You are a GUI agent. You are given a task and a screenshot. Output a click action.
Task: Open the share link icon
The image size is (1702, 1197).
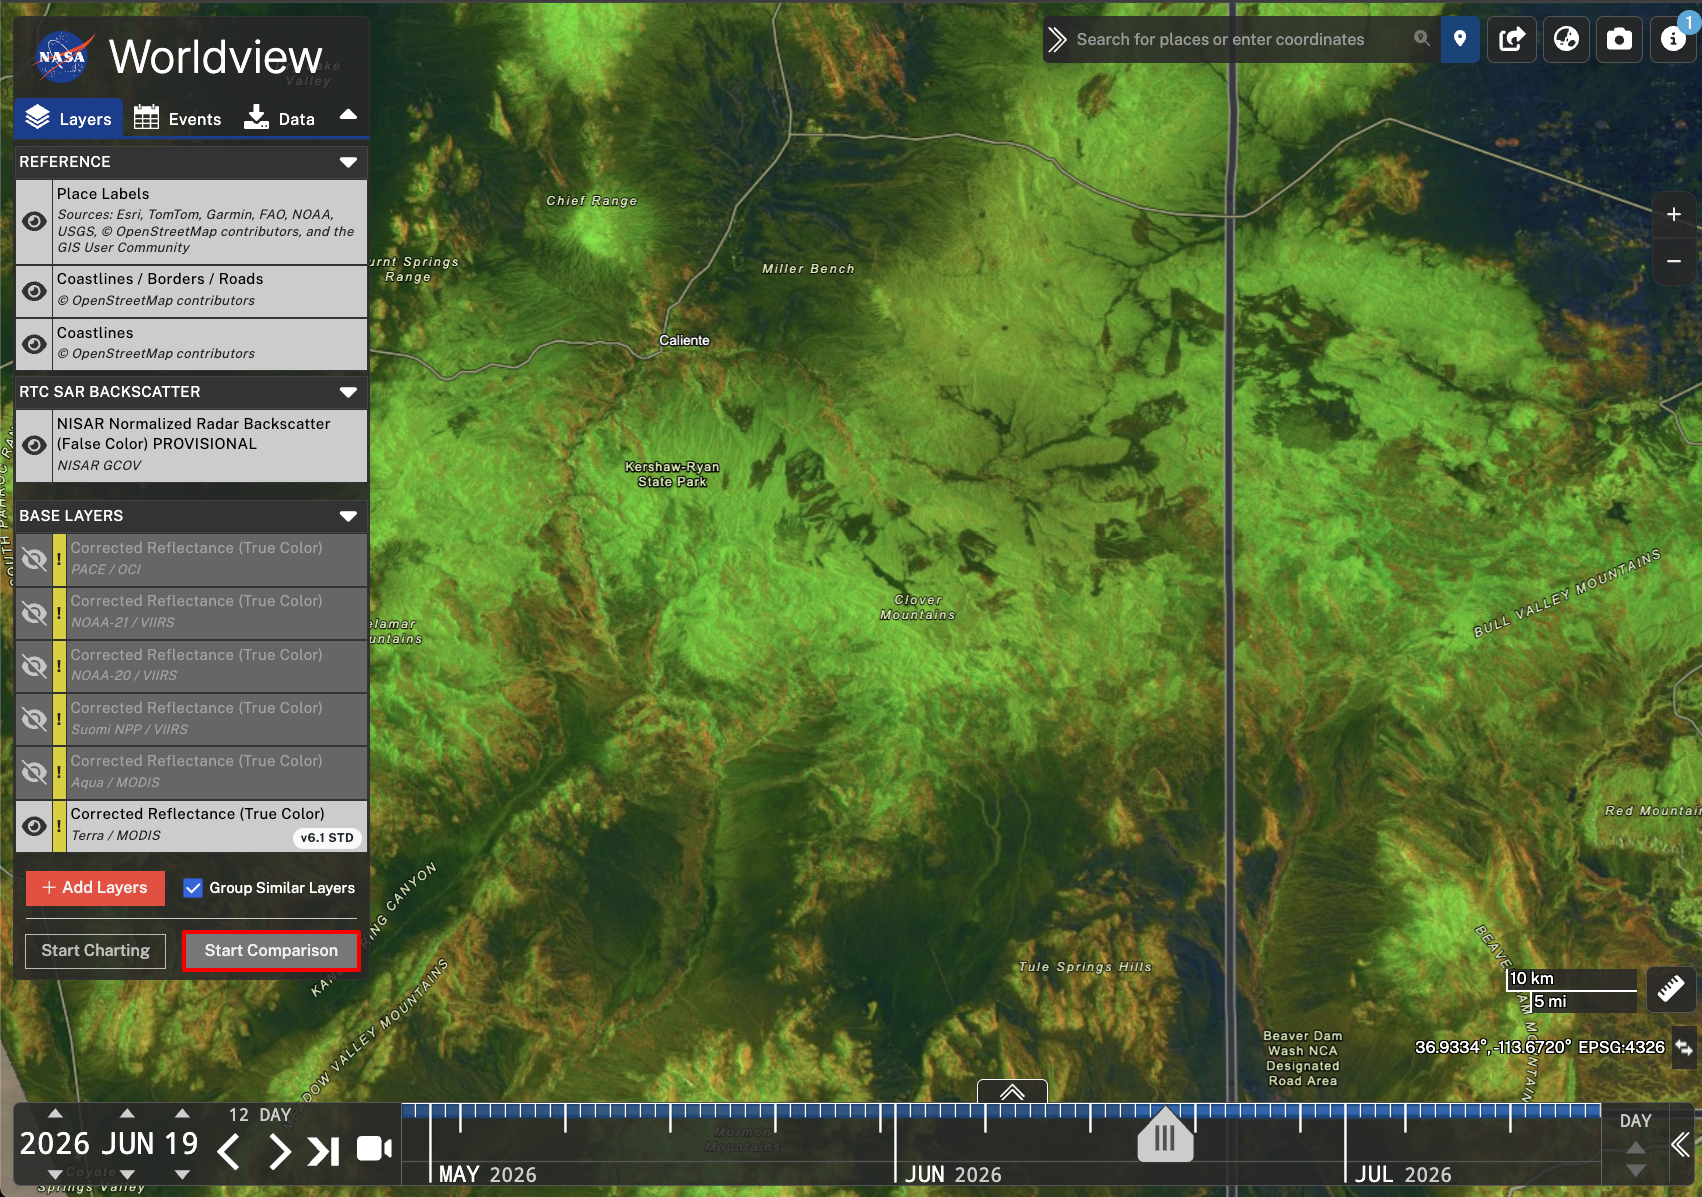1512,39
